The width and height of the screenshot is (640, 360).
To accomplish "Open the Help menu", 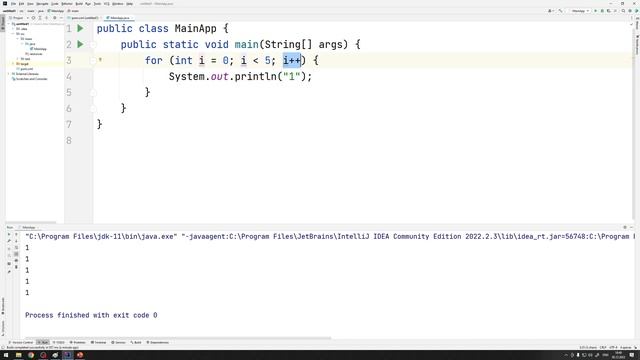I will click(x=129, y=4).
